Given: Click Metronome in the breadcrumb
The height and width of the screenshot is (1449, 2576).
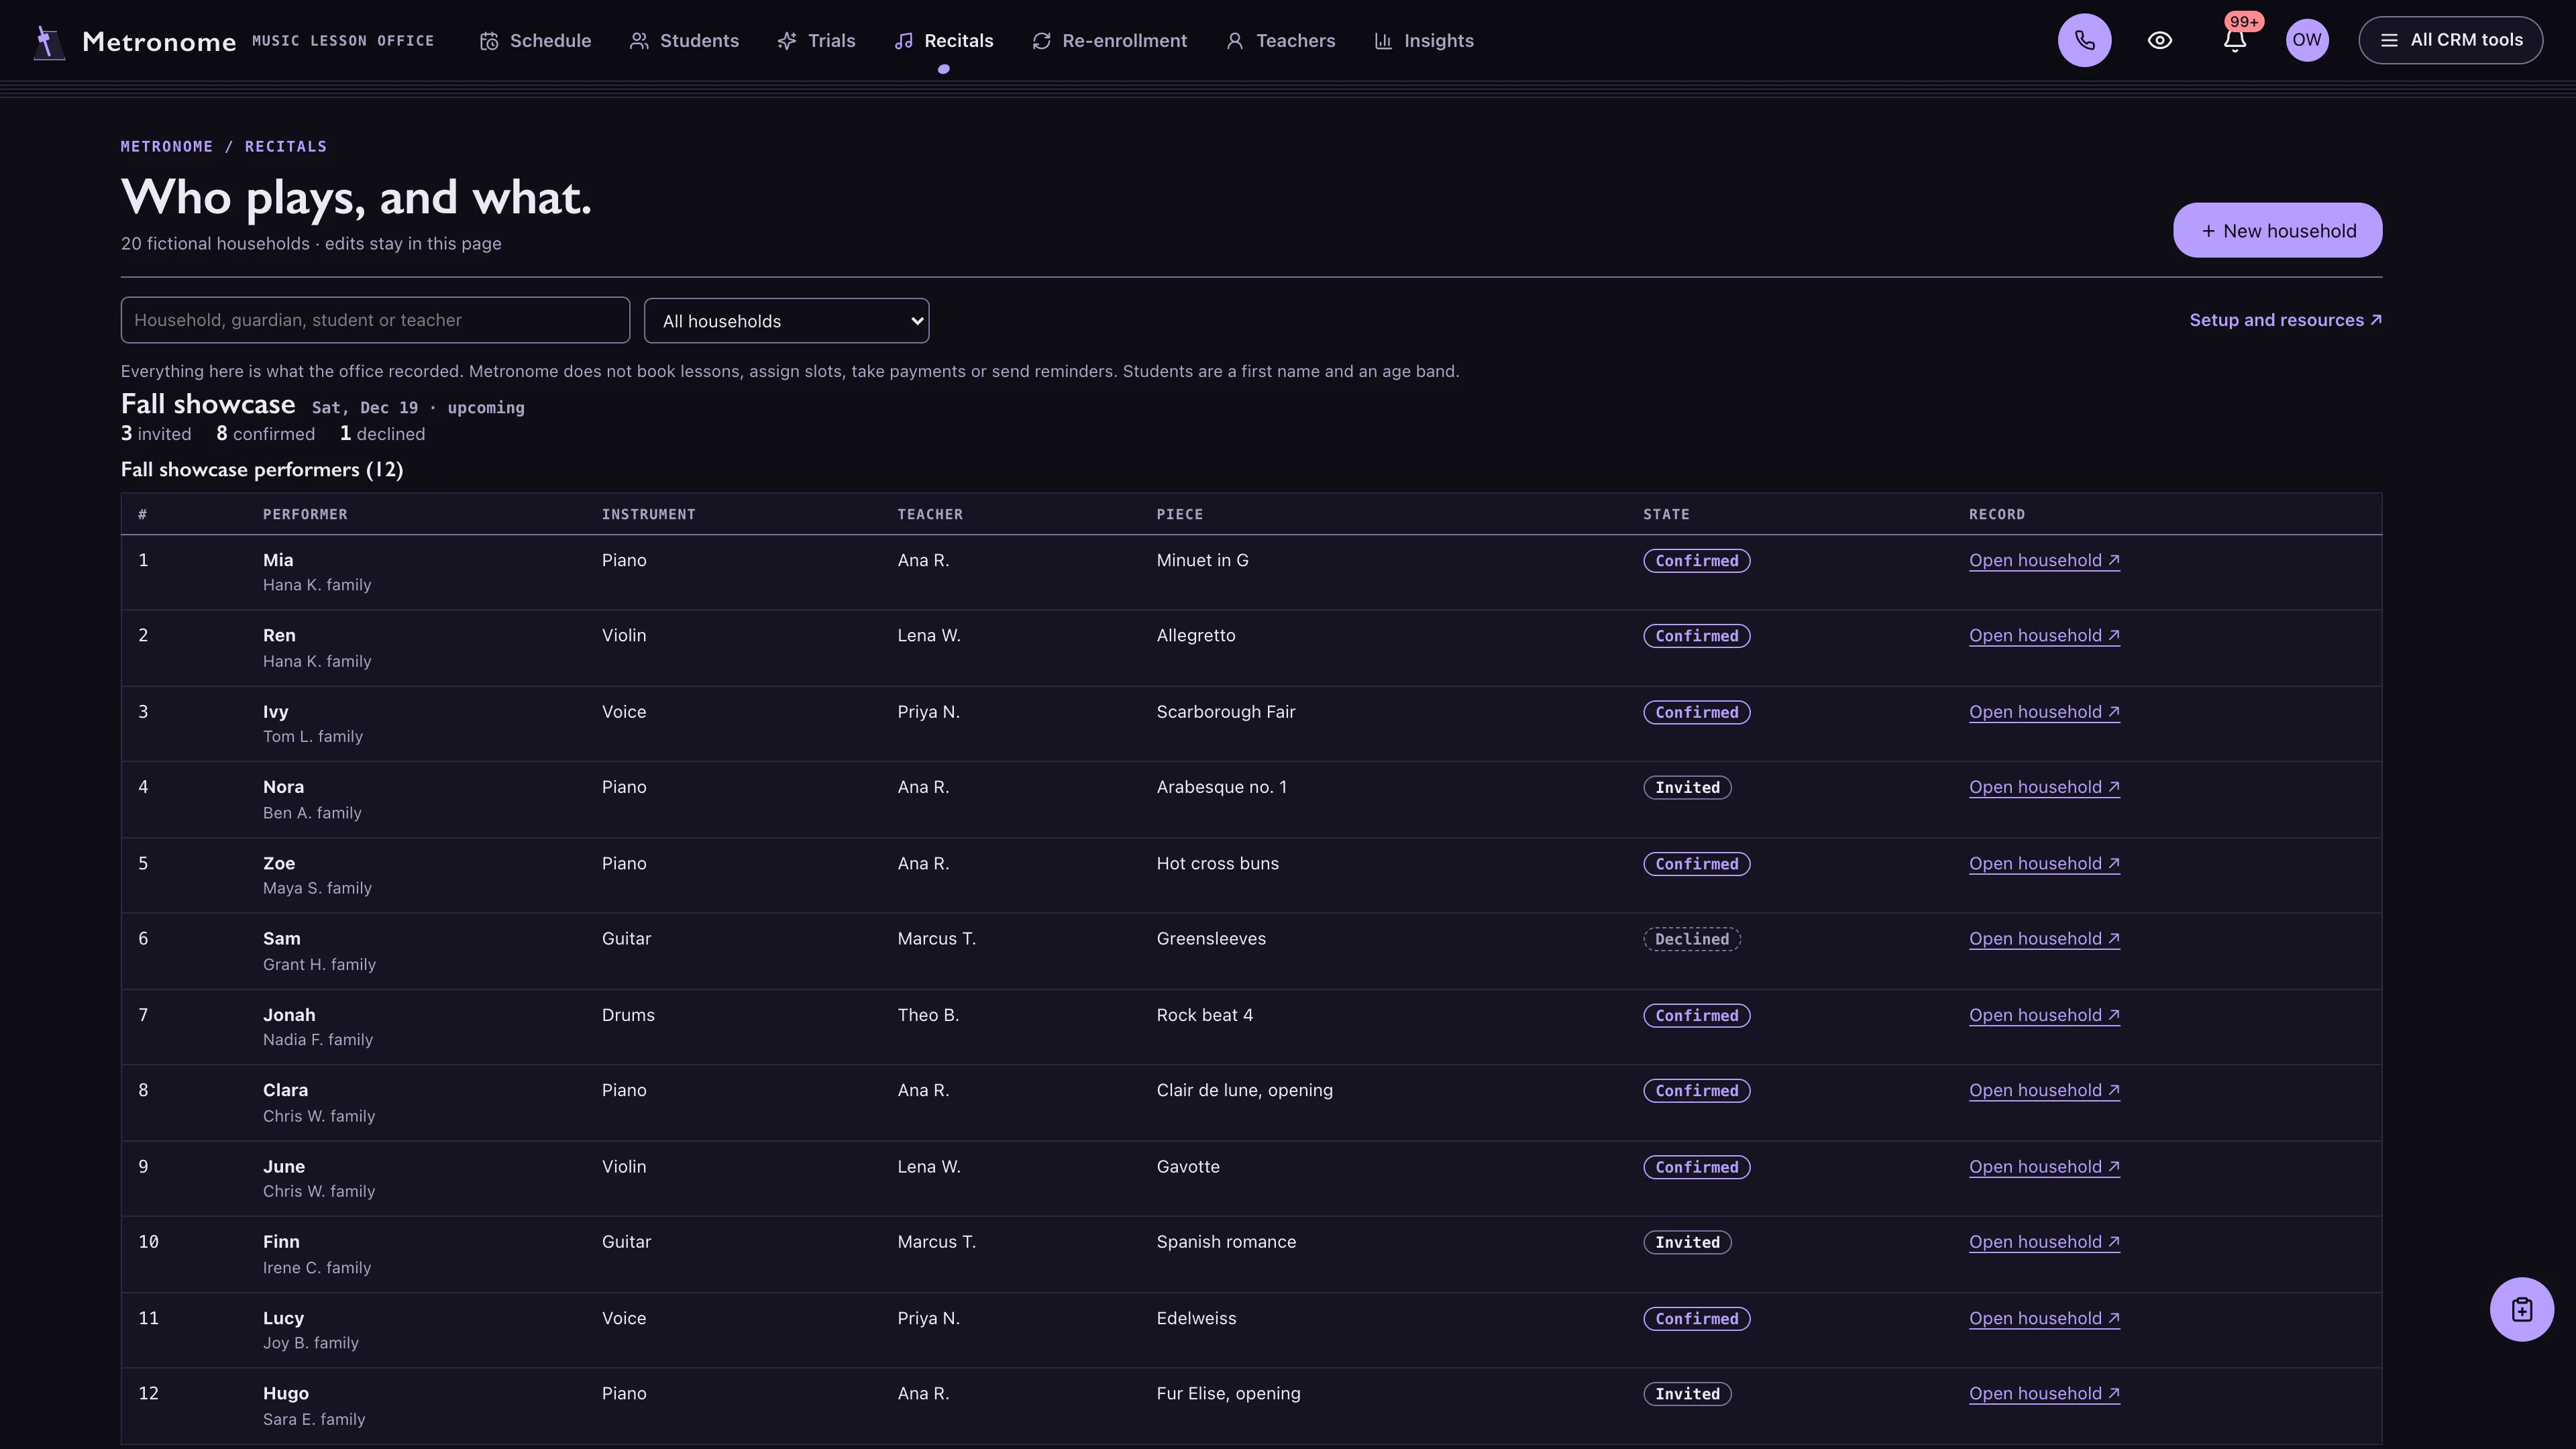Looking at the screenshot, I should 167,146.
